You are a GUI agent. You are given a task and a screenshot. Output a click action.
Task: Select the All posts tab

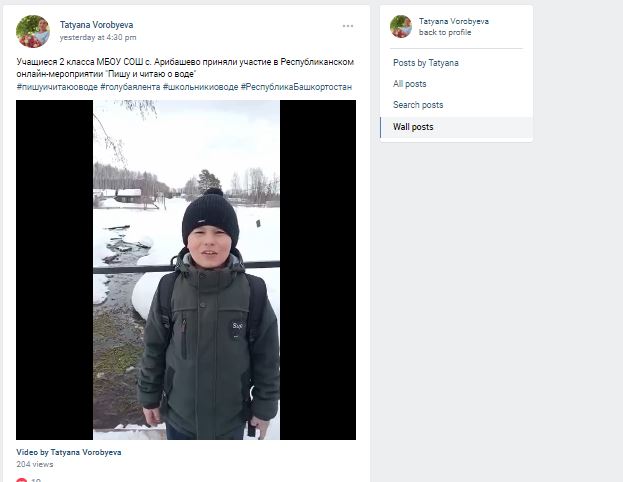[409, 84]
